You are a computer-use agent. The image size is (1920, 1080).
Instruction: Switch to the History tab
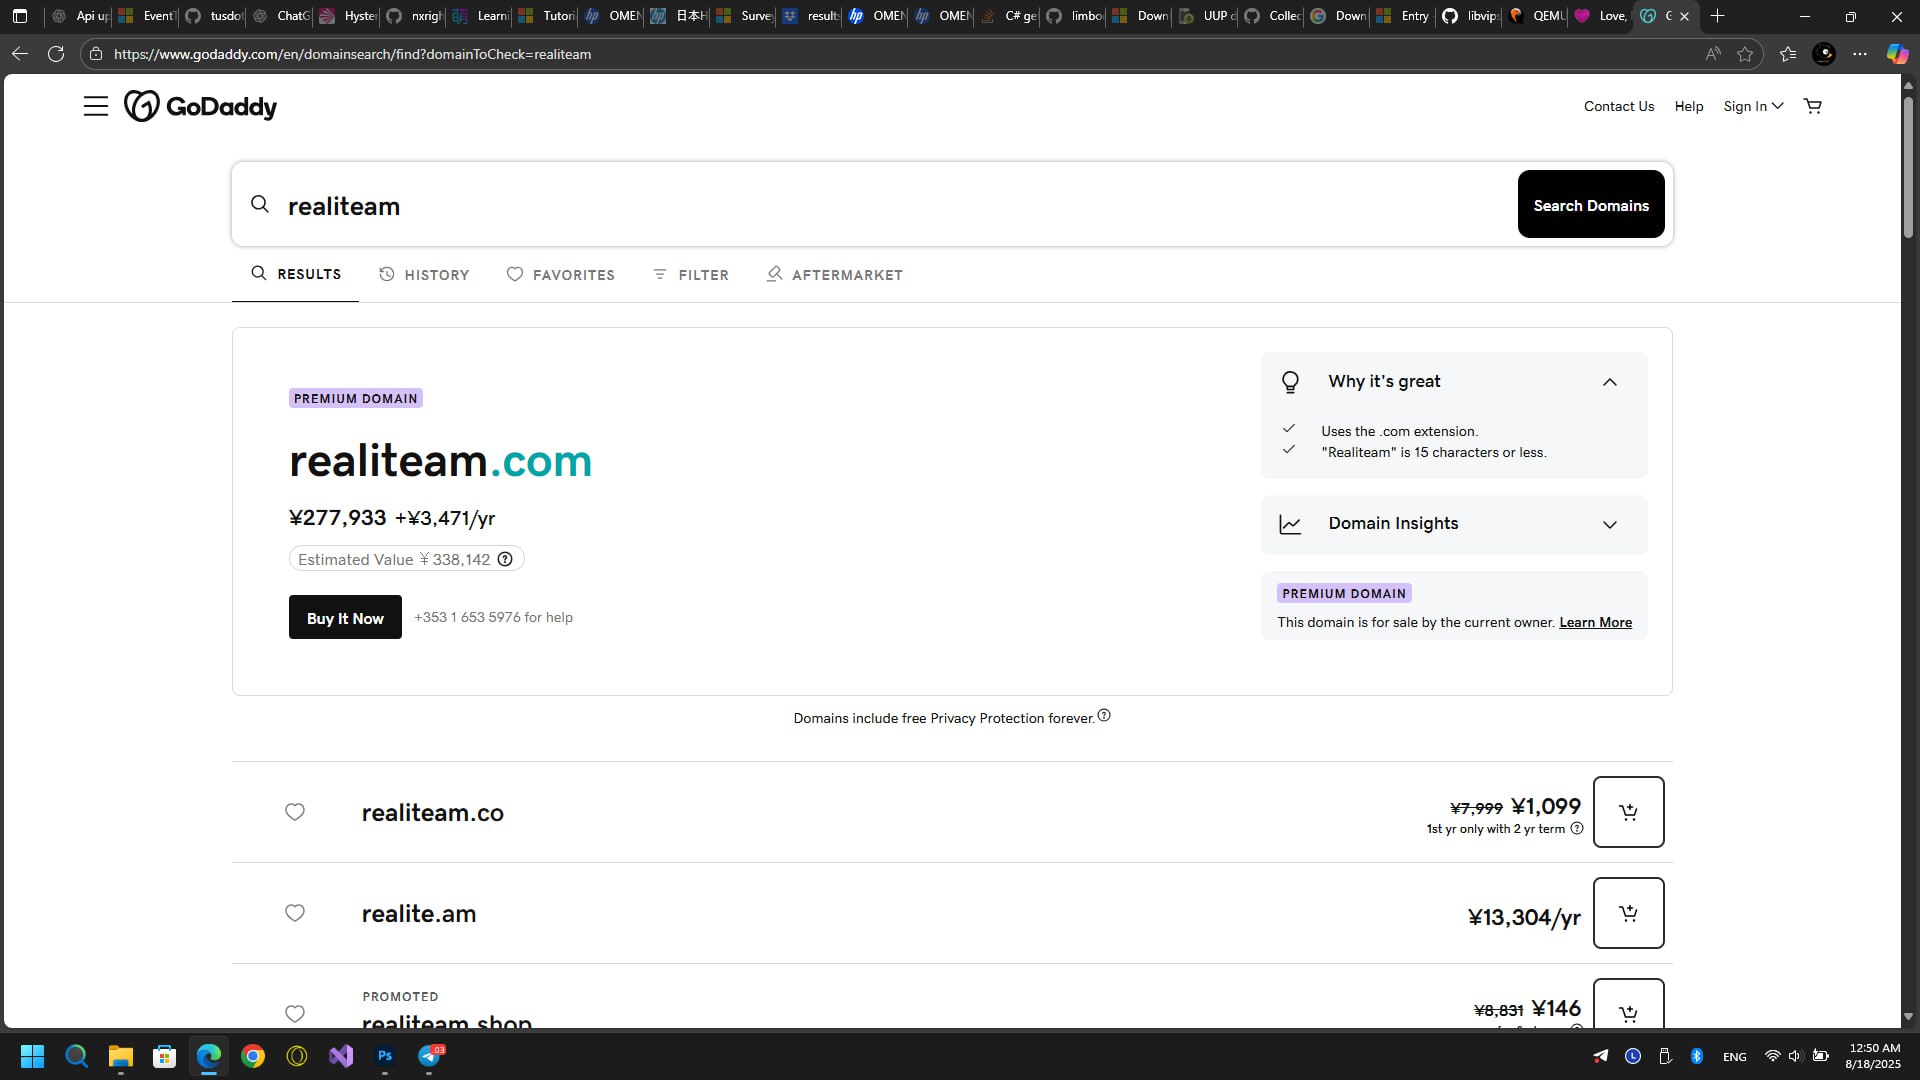click(x=424, y=275)
